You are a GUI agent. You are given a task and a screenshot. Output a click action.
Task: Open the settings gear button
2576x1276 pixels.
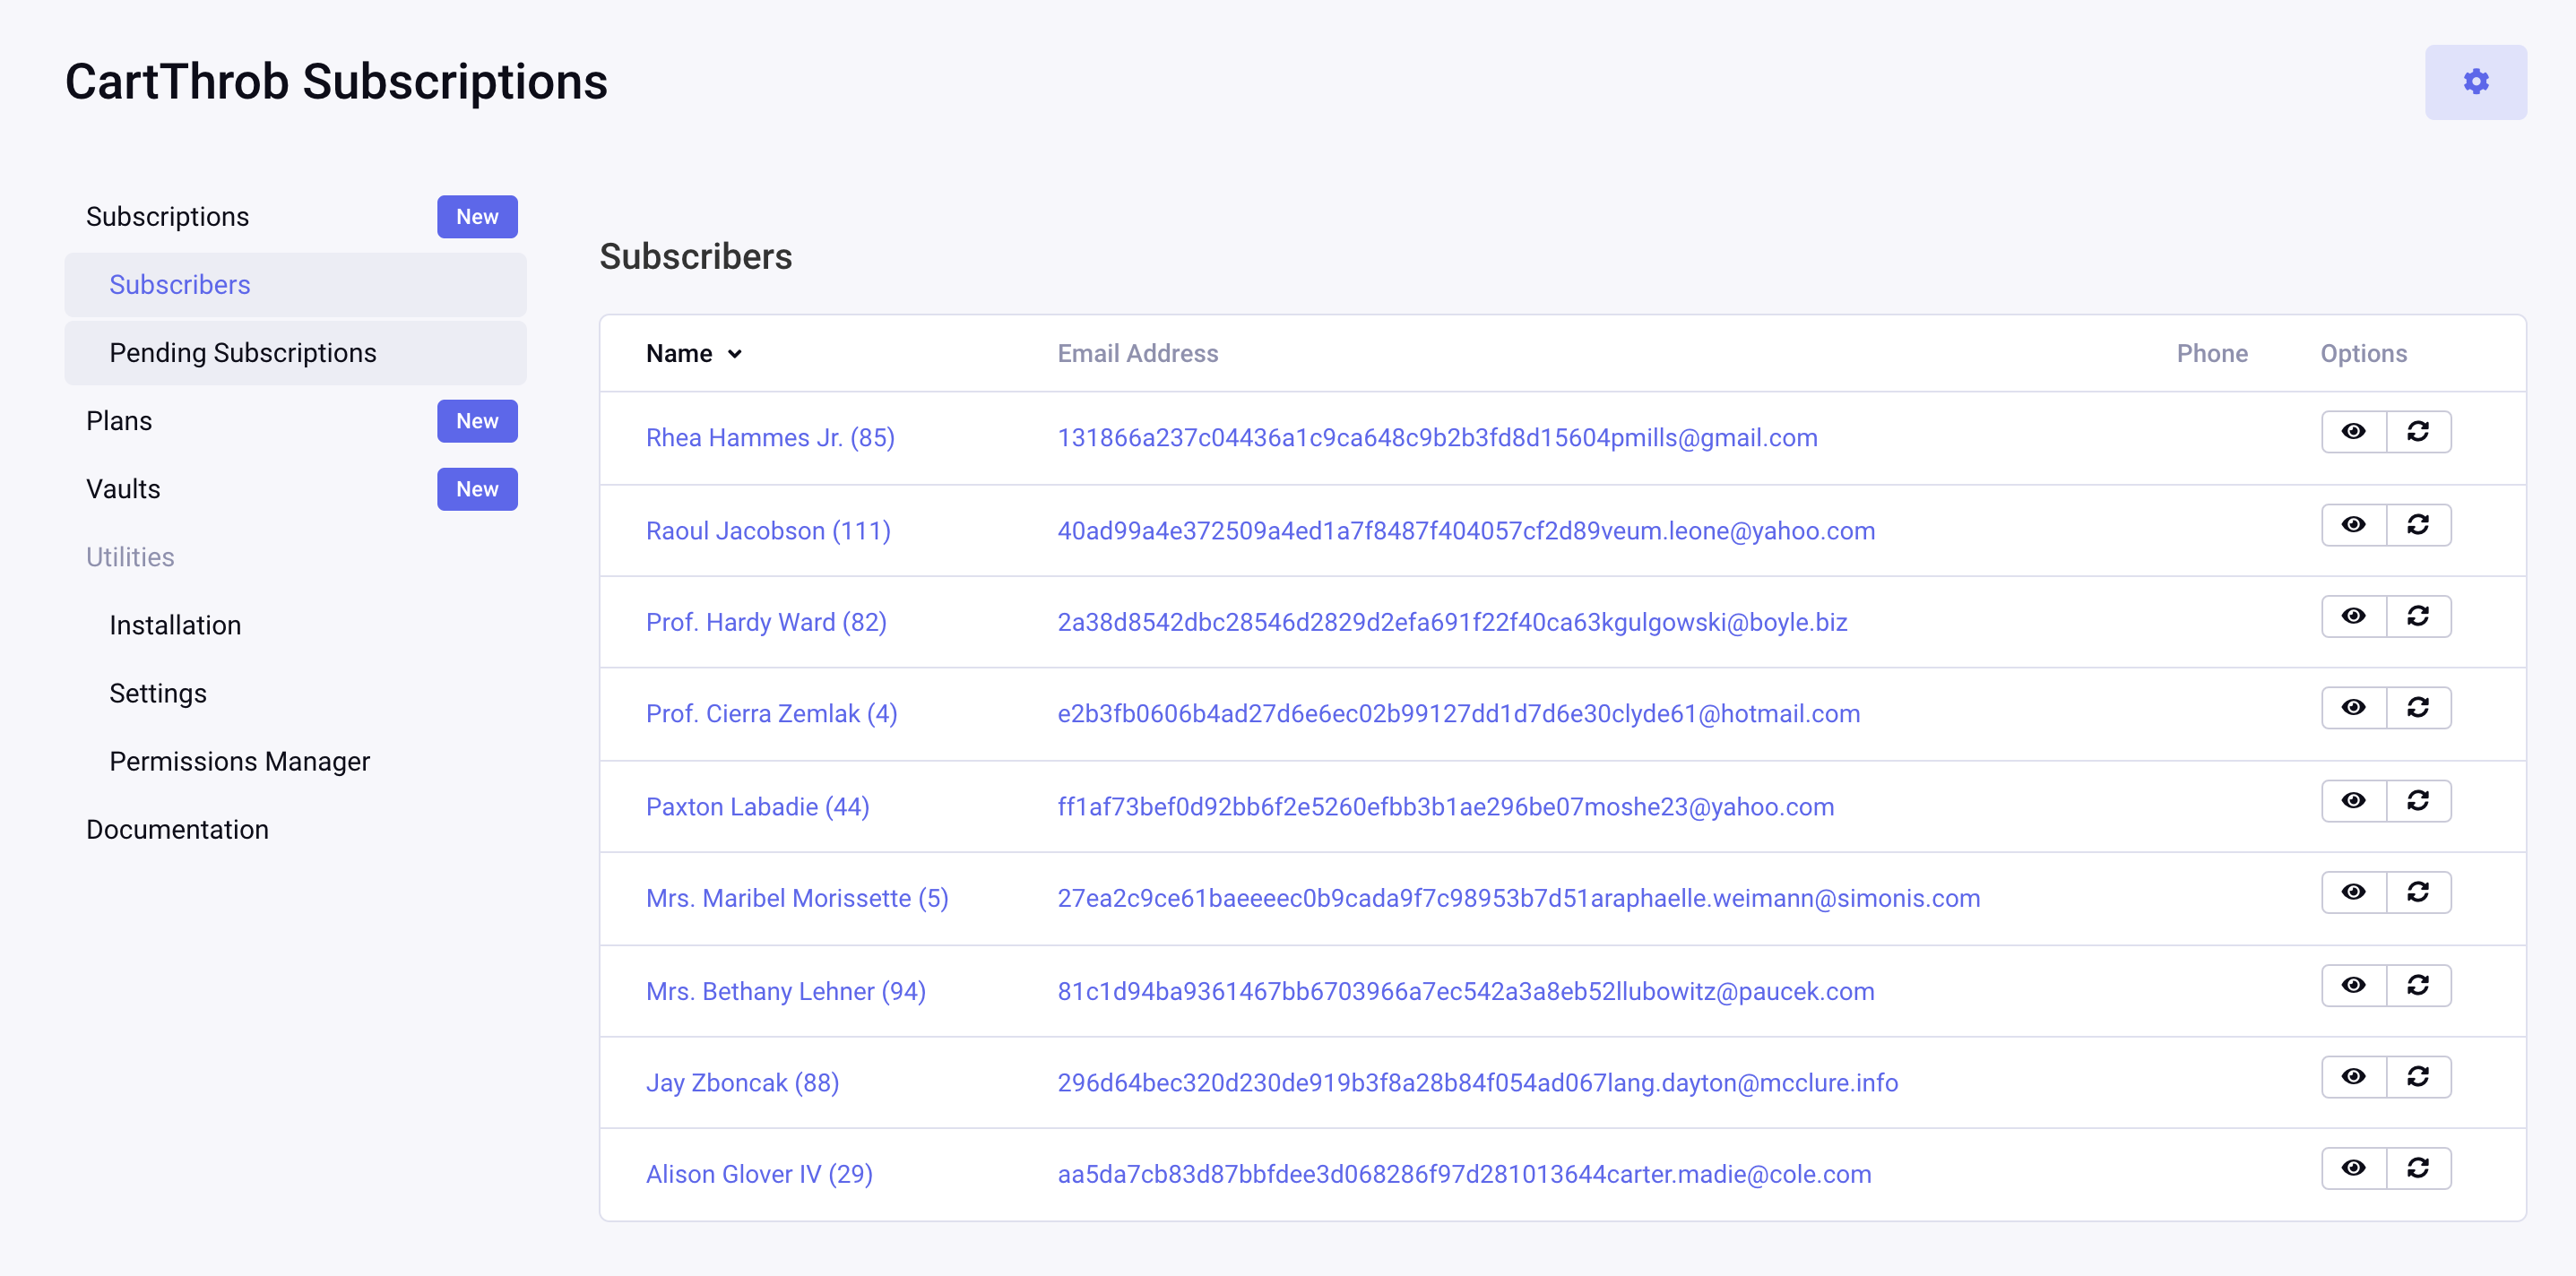[x=2475, y=82]
